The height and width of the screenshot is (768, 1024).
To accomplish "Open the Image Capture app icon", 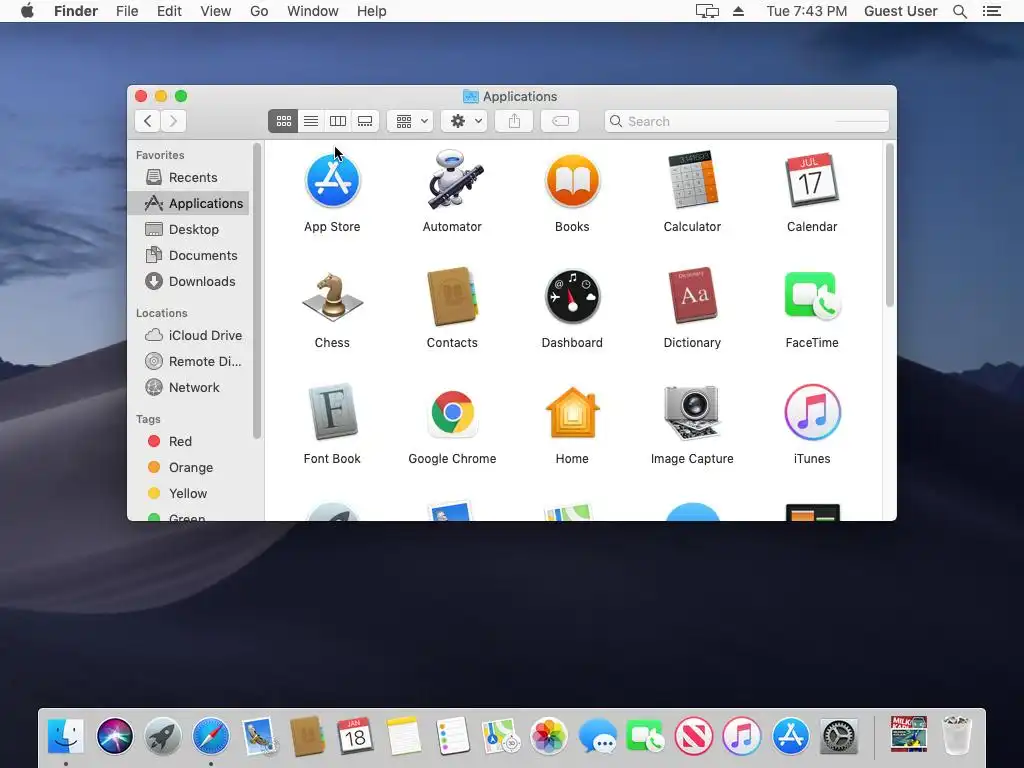I will coord(692,413).
